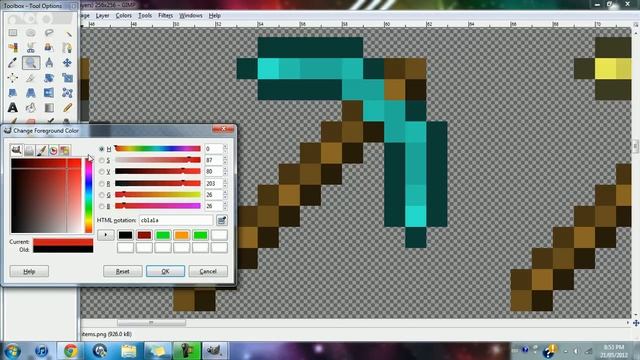Select the Pencil tool

pyautogui.click(x=67, y=108)
